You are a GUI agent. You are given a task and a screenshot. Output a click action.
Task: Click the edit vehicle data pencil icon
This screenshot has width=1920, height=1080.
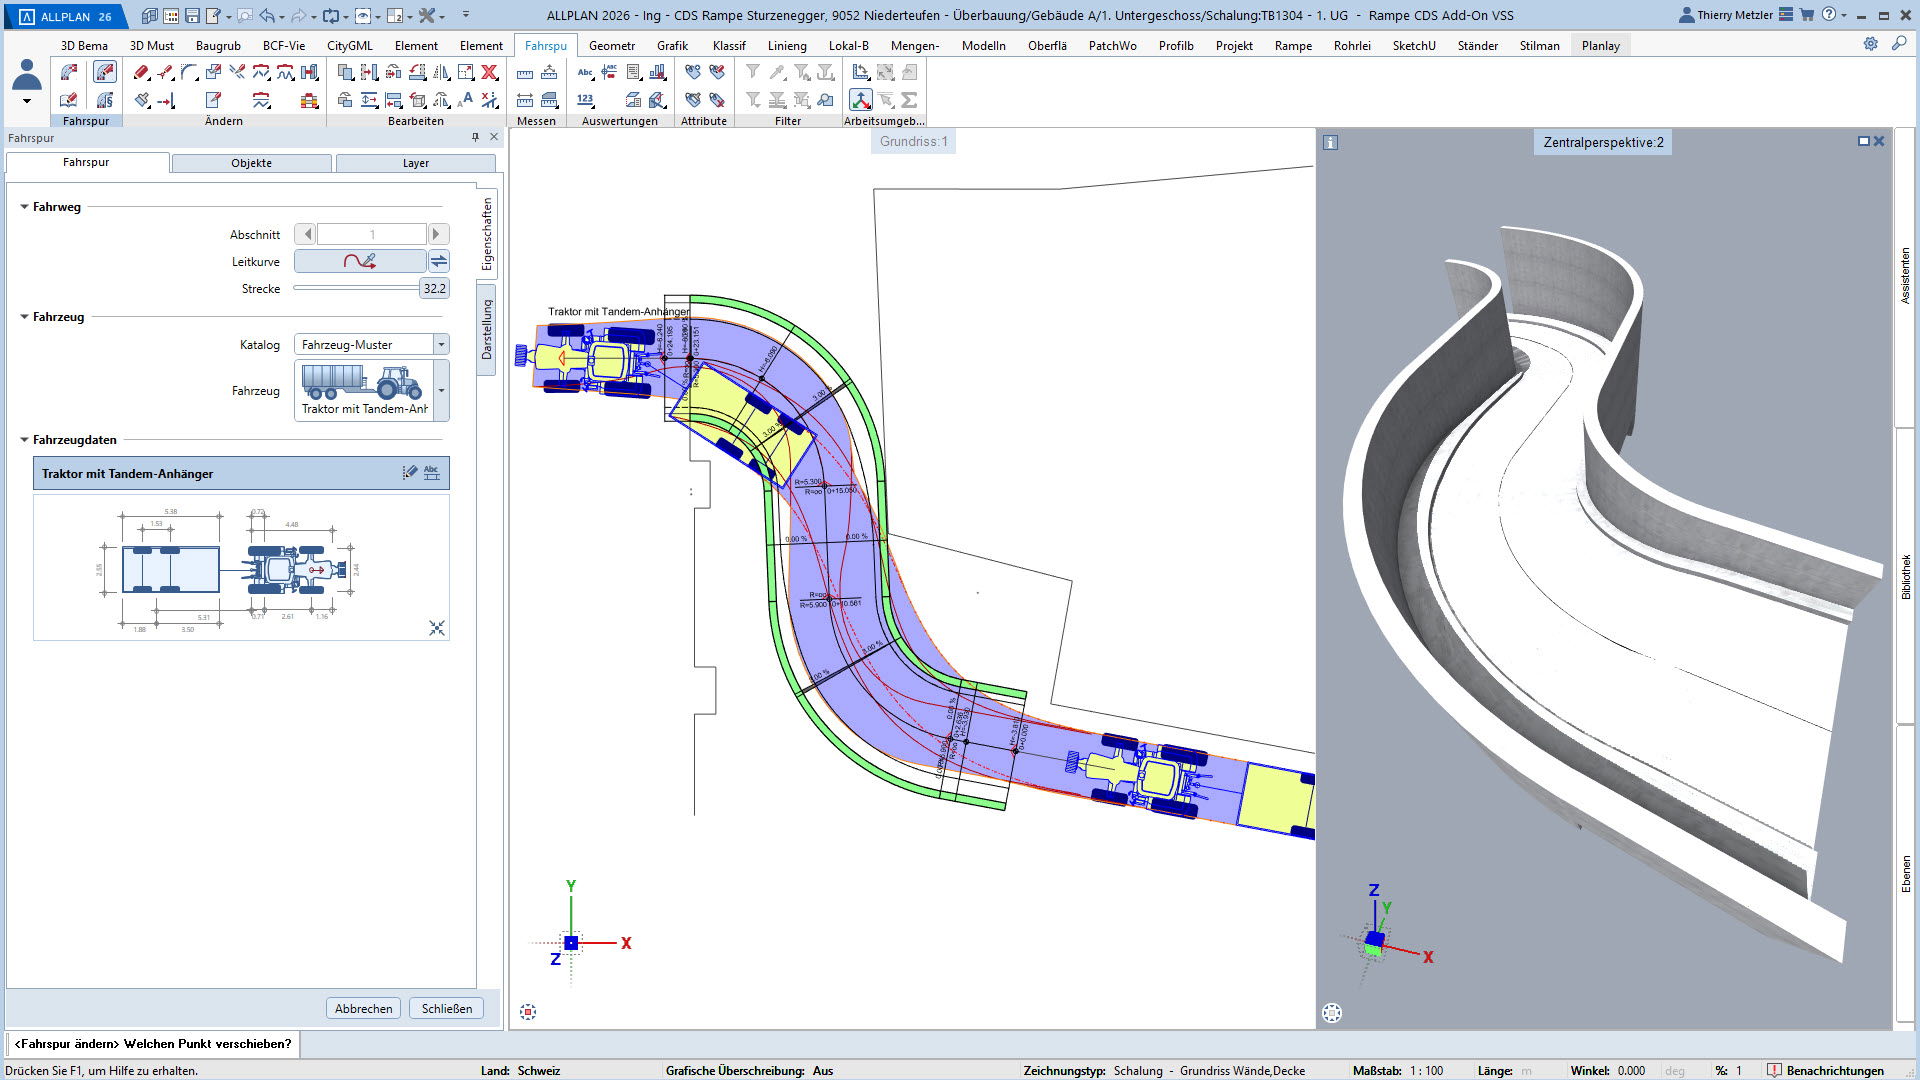[410, 473]
